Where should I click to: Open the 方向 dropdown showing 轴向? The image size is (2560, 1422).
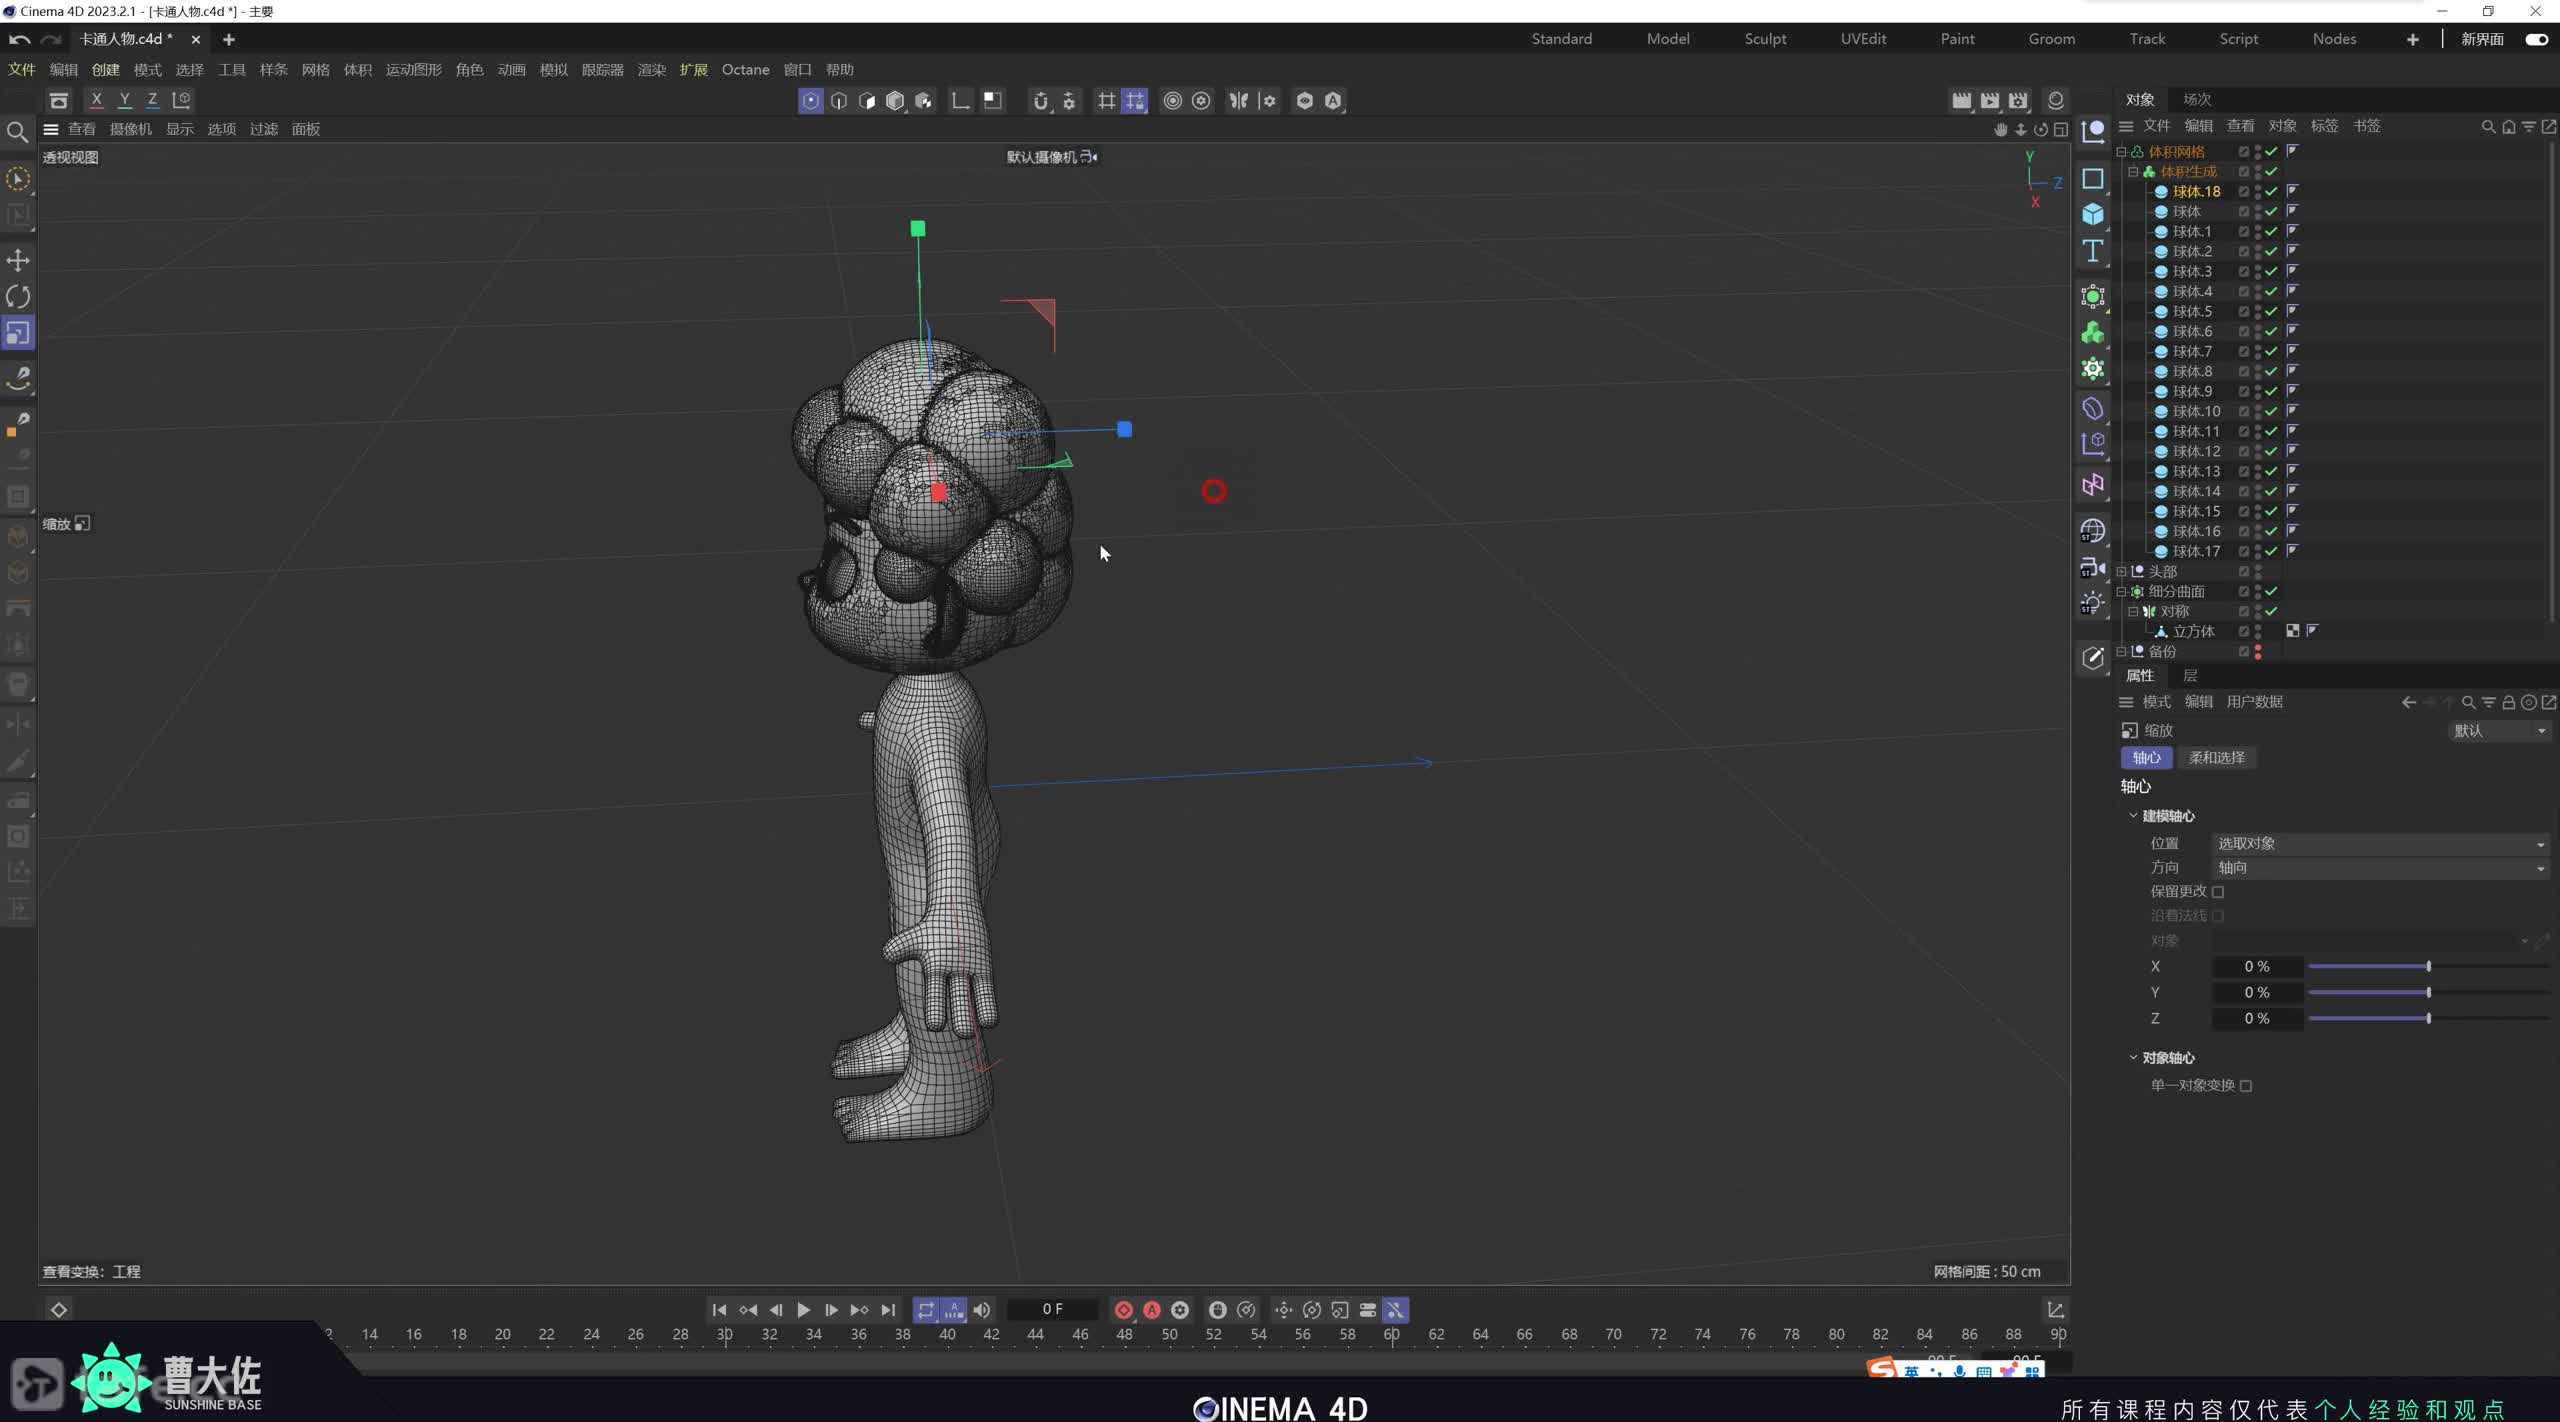[2378, 868]
